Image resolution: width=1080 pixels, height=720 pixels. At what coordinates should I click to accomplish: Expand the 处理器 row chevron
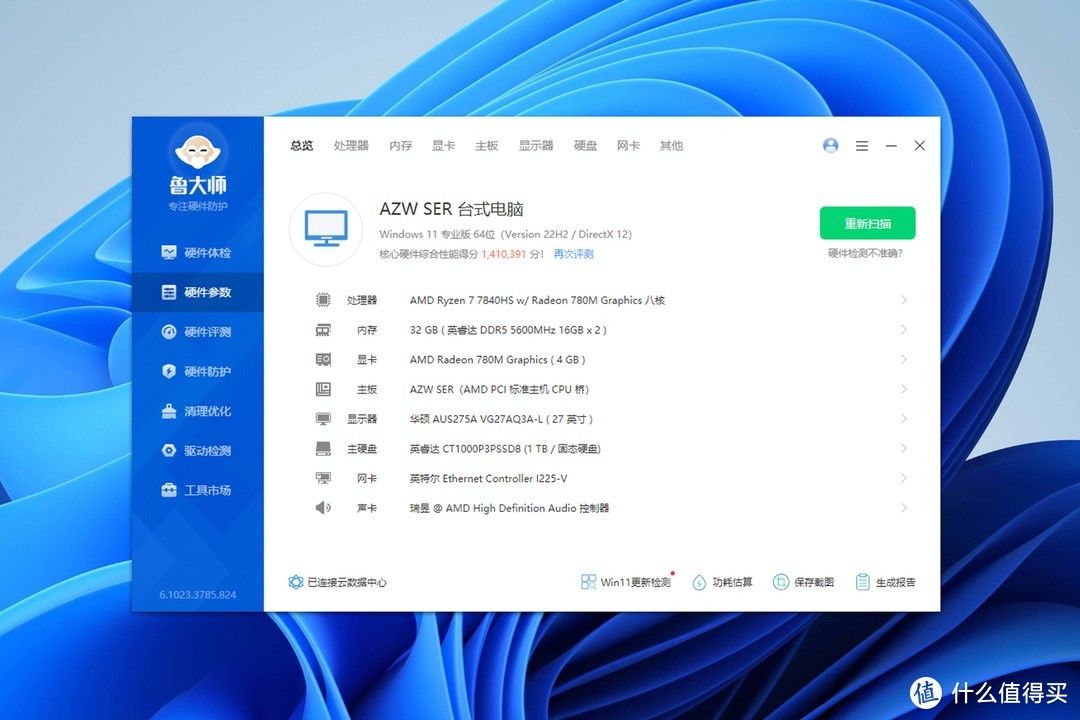[904, 300]
